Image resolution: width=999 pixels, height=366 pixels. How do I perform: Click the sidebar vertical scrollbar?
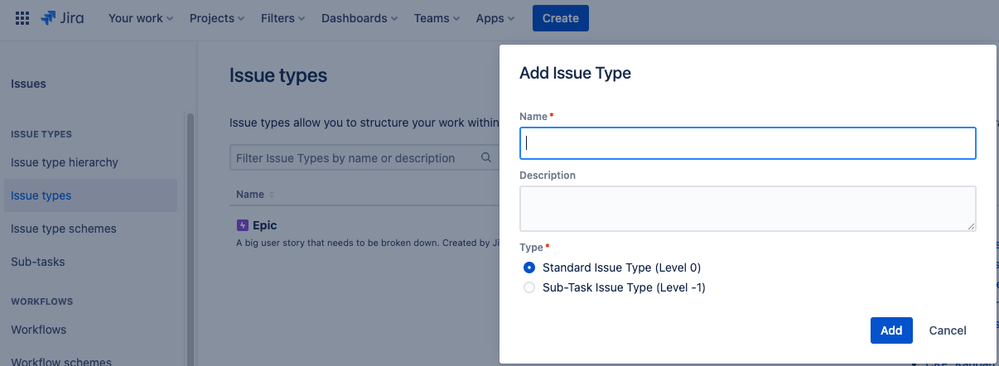(189, 238)
